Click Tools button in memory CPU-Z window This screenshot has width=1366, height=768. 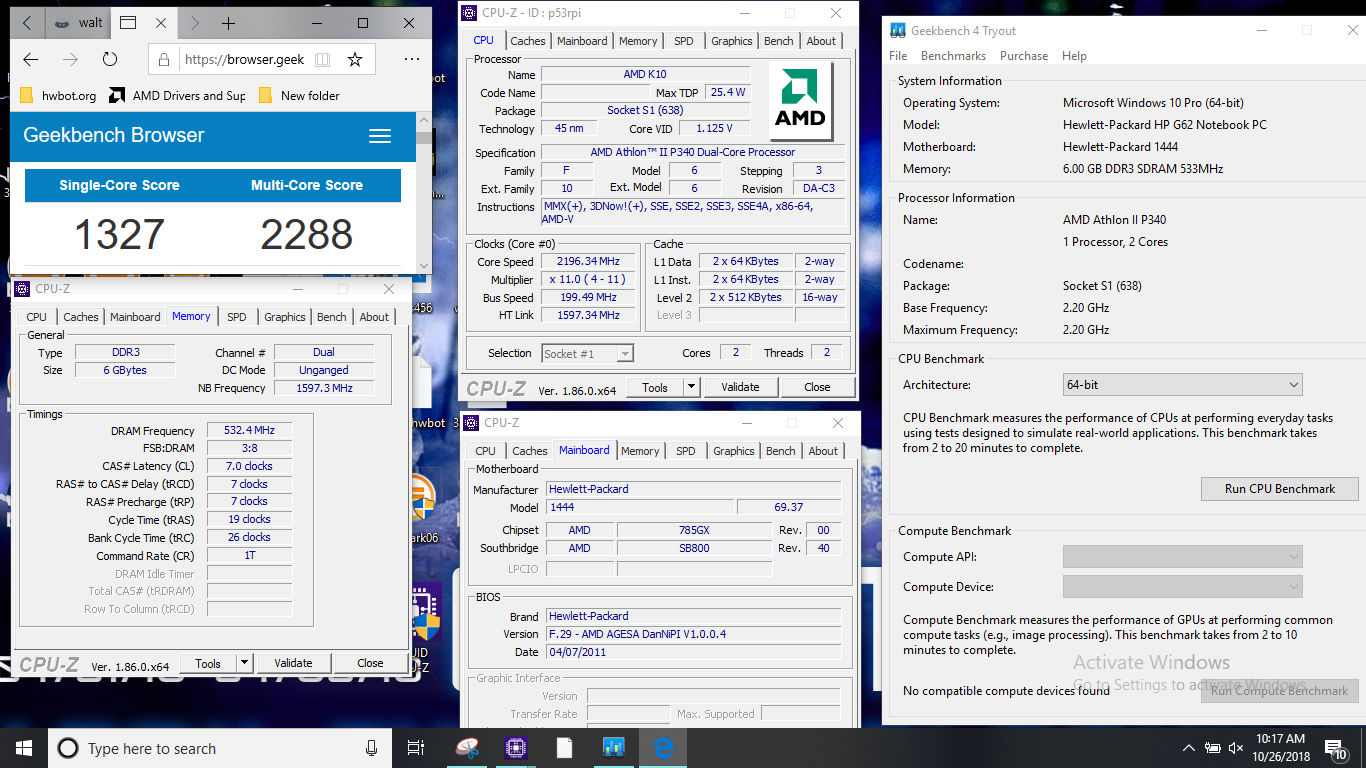pos(208,663)
